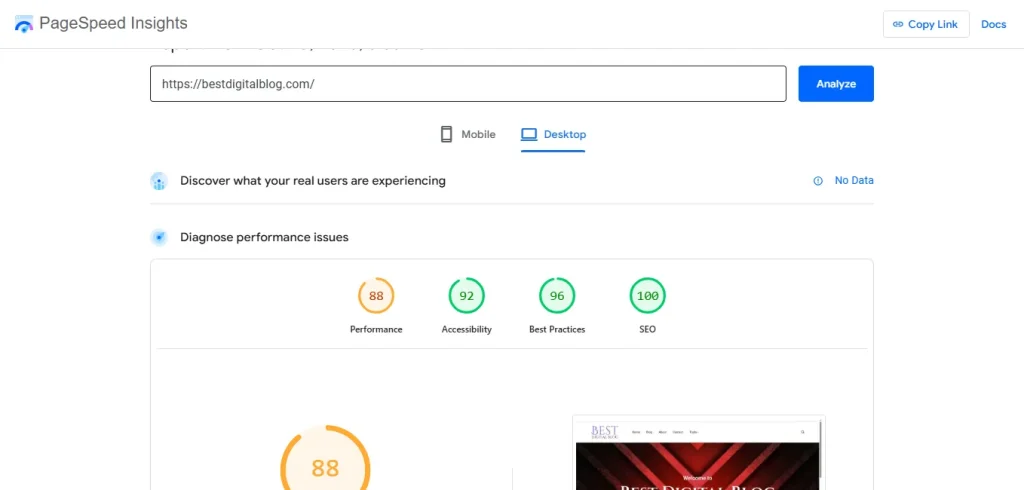Jump to the Best Practices score gauge 96
1024x490 pixels.
pyautogui.click(x=557, y=296)
